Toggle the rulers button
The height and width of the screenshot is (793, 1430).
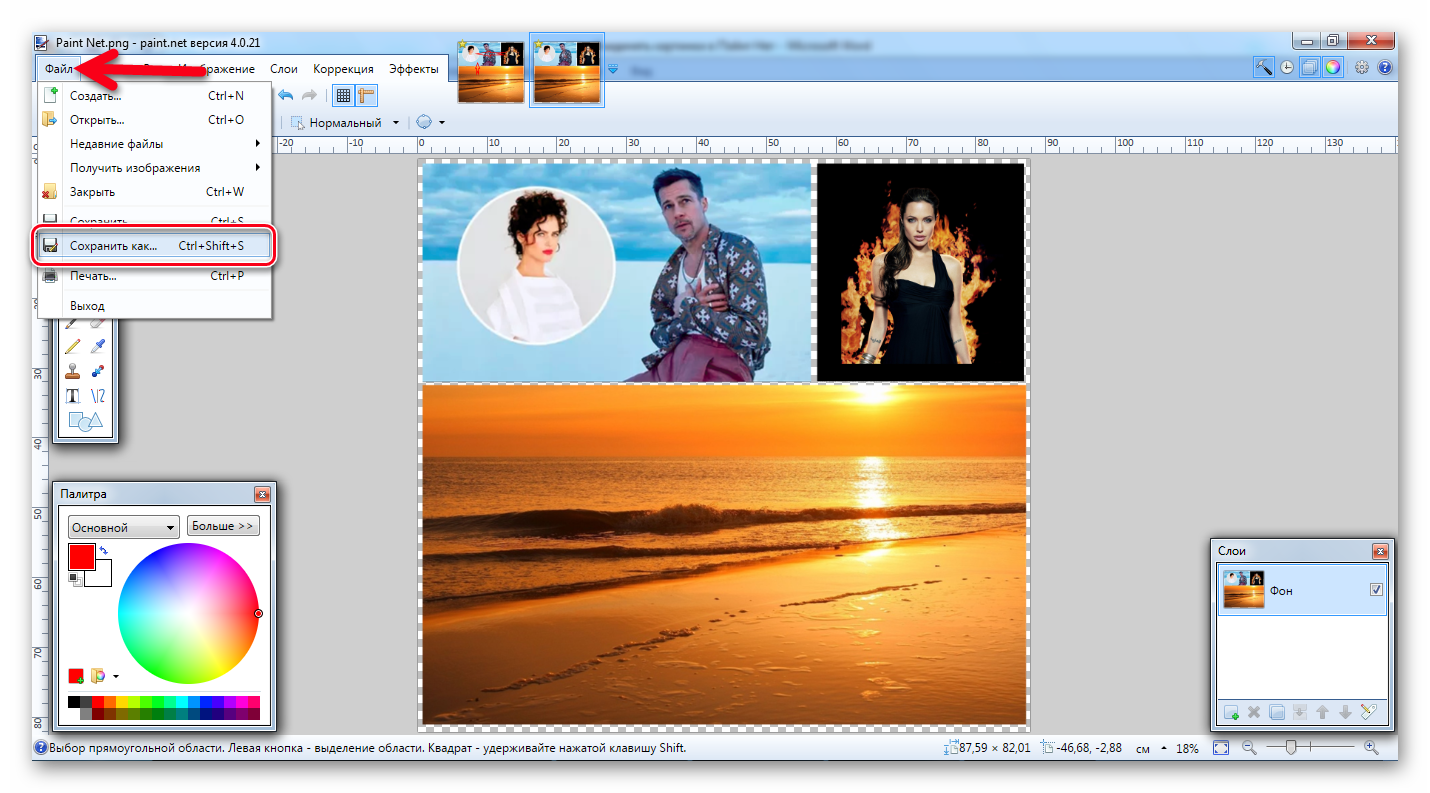click(366, 95)
